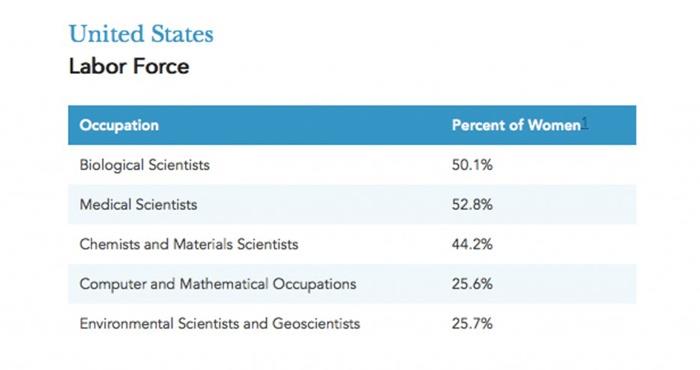
Task: Click the 25.7% value
Action: 472,324
